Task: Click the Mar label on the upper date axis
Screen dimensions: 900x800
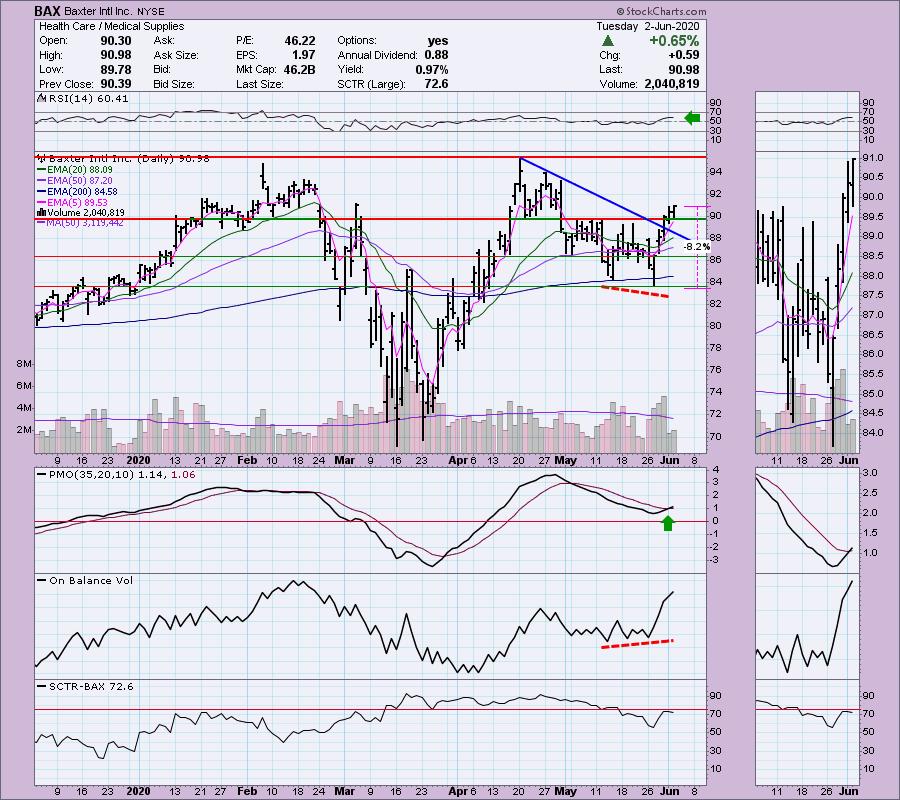Action: [x=344, y=460]
